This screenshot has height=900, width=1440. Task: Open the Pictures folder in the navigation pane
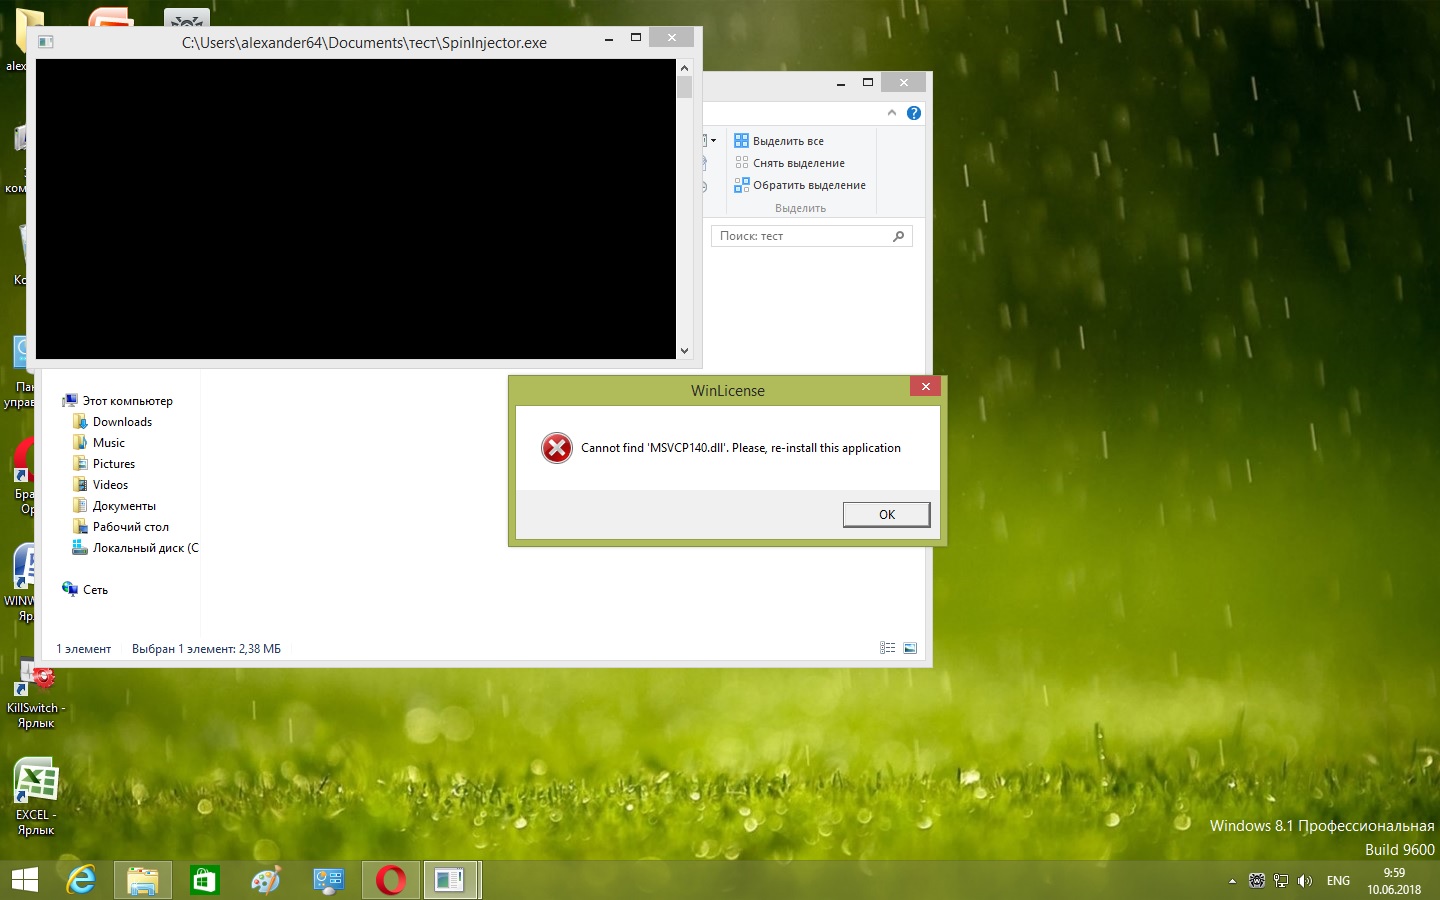point(104,464)
